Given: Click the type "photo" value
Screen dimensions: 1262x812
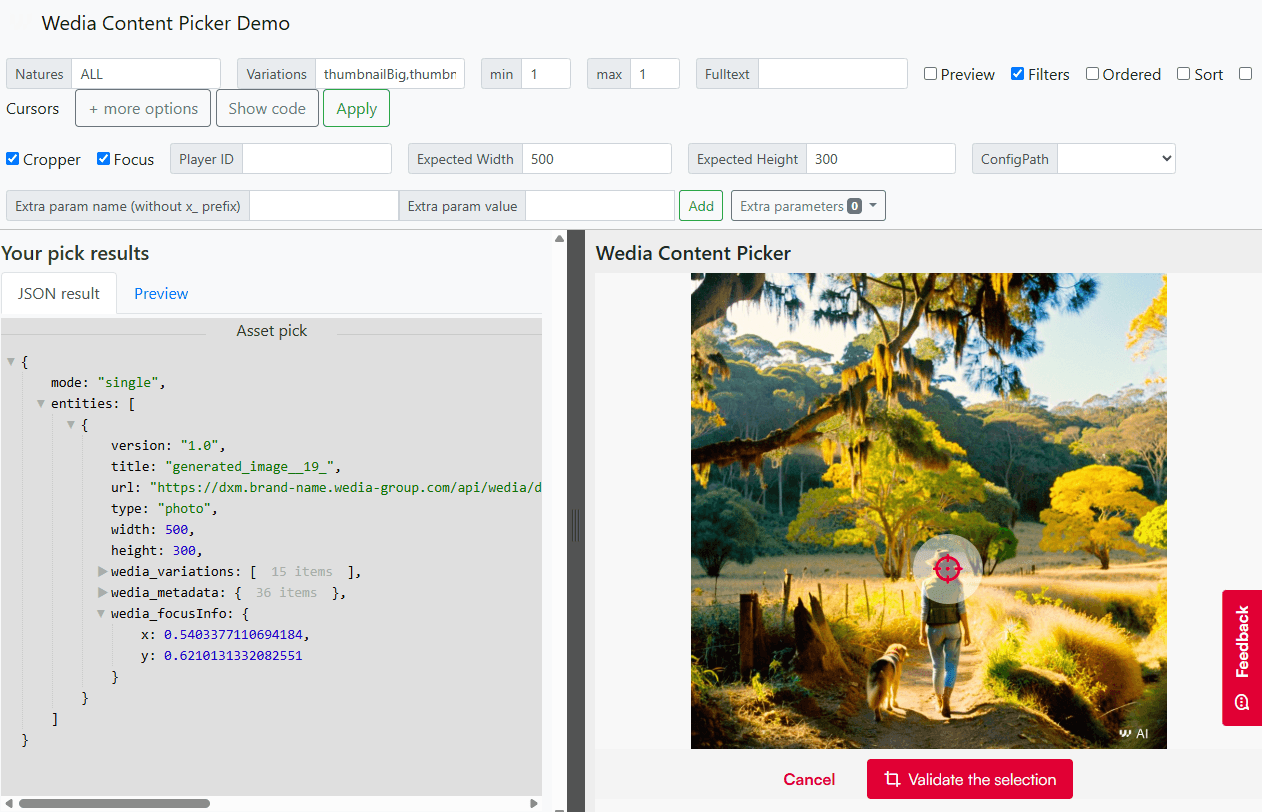Looking at the screenshot, I should (186, 508).
